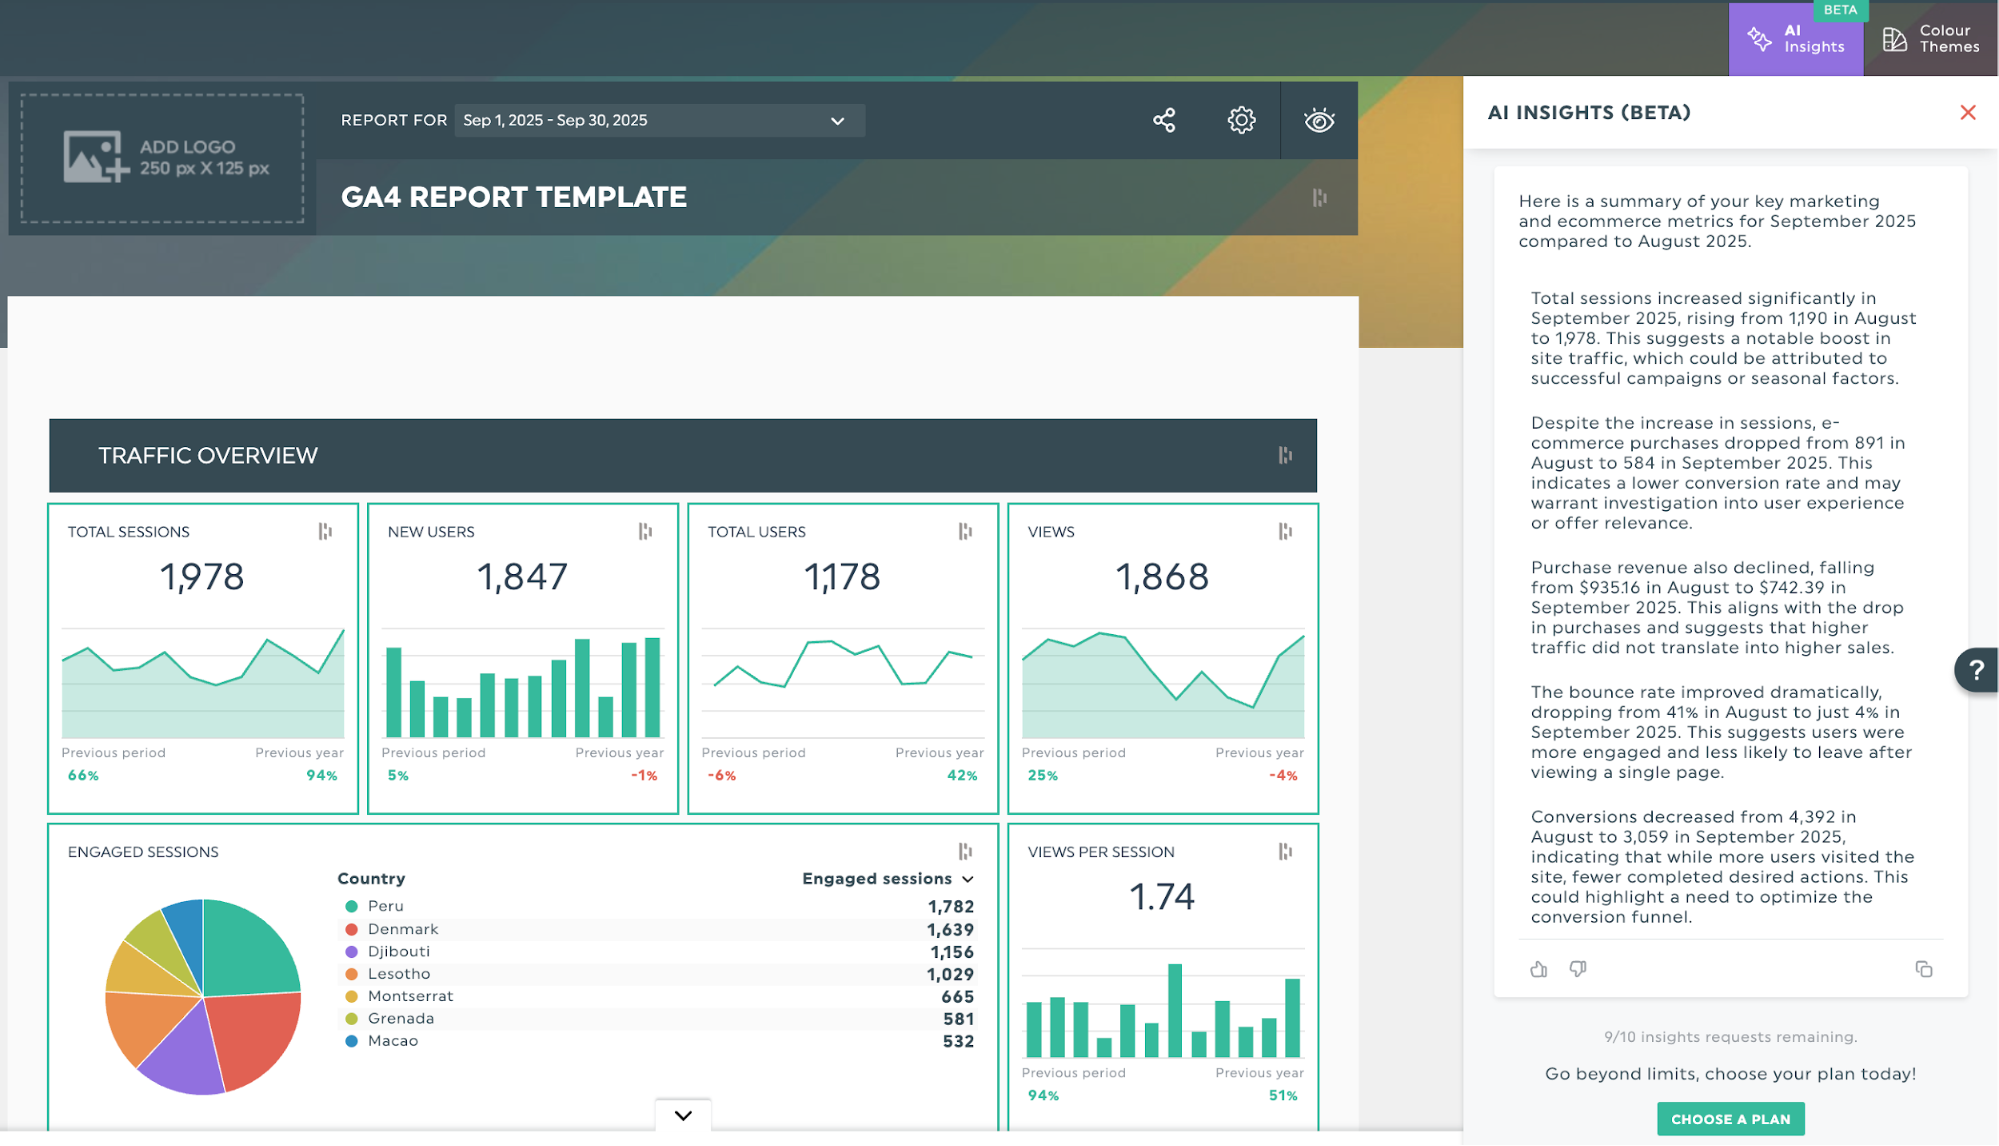Expand the bottom chevron arrow
The width and height of the screenshot is (1999, 1146).
[683, 1115]
